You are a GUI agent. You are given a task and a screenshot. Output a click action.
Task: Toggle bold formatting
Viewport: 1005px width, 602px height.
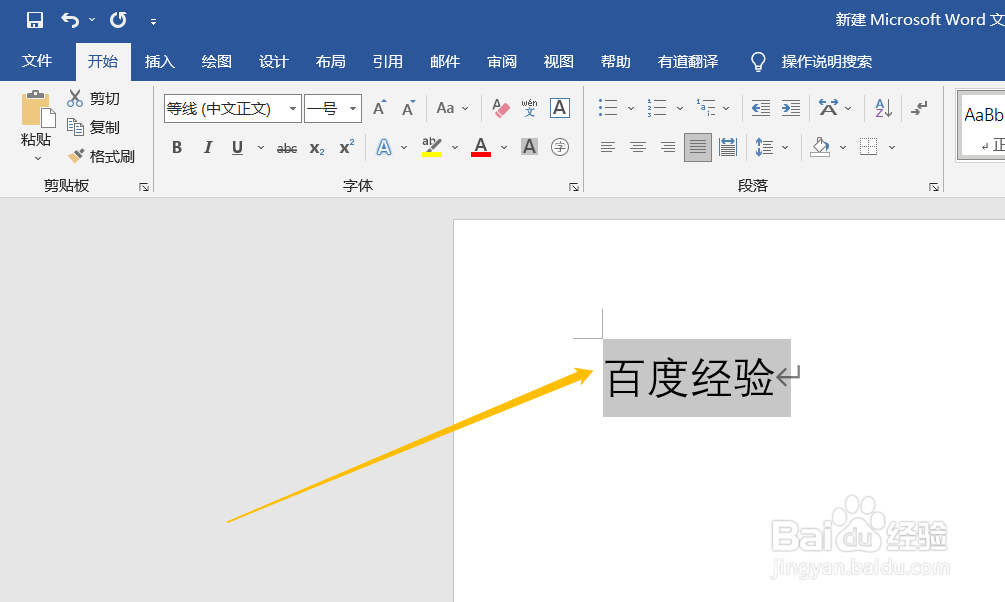pos(177,147)
